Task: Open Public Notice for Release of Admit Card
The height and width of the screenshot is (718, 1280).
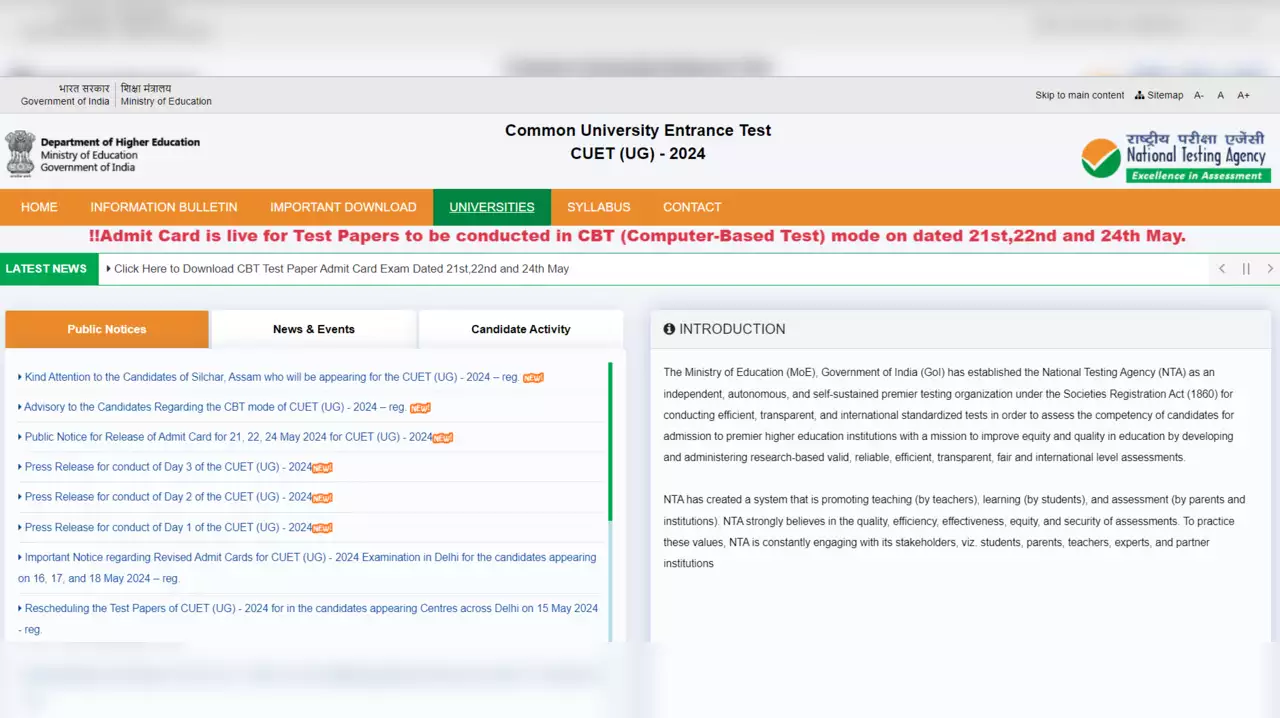Action: coord(227,437)
